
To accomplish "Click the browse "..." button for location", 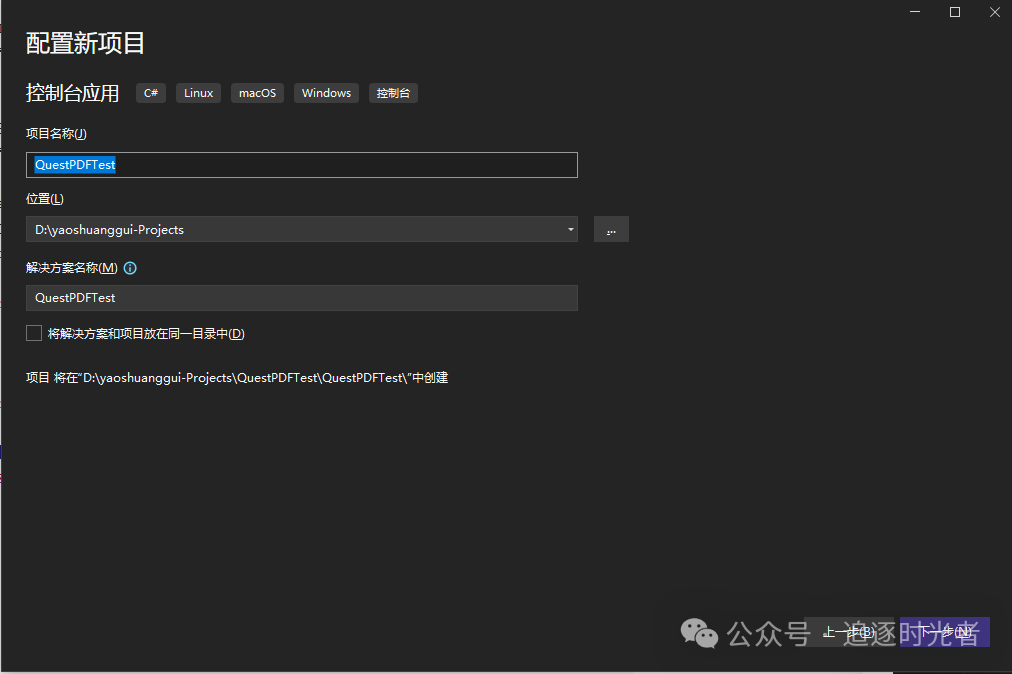I will (x=611, y=230).
